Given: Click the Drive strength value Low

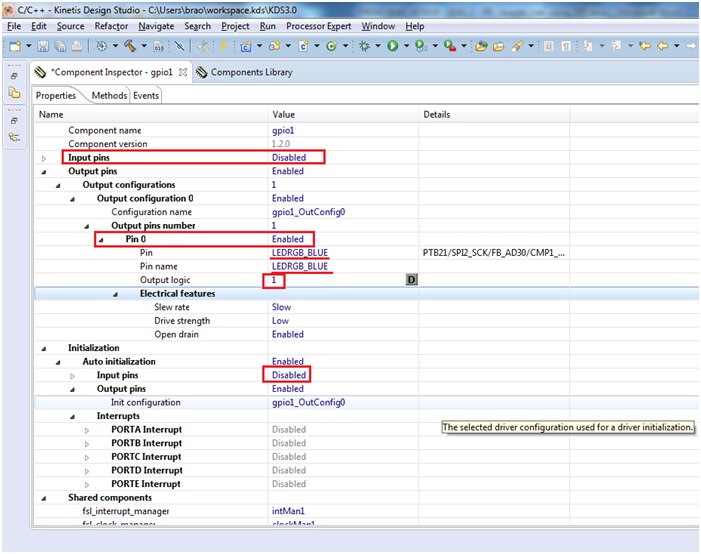Looking at the screenshot, I should [280, 321].
